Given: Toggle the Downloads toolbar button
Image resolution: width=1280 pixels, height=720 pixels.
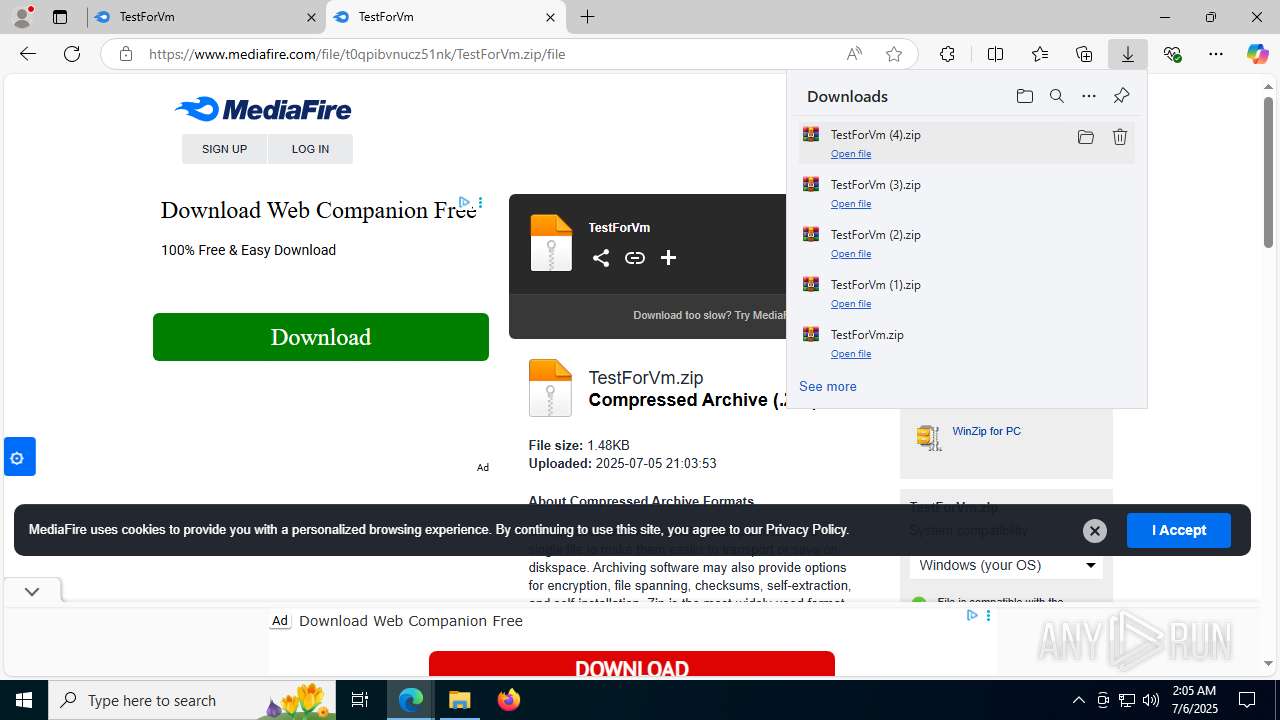Looking at the screenshot, I should pos(1128,54).
